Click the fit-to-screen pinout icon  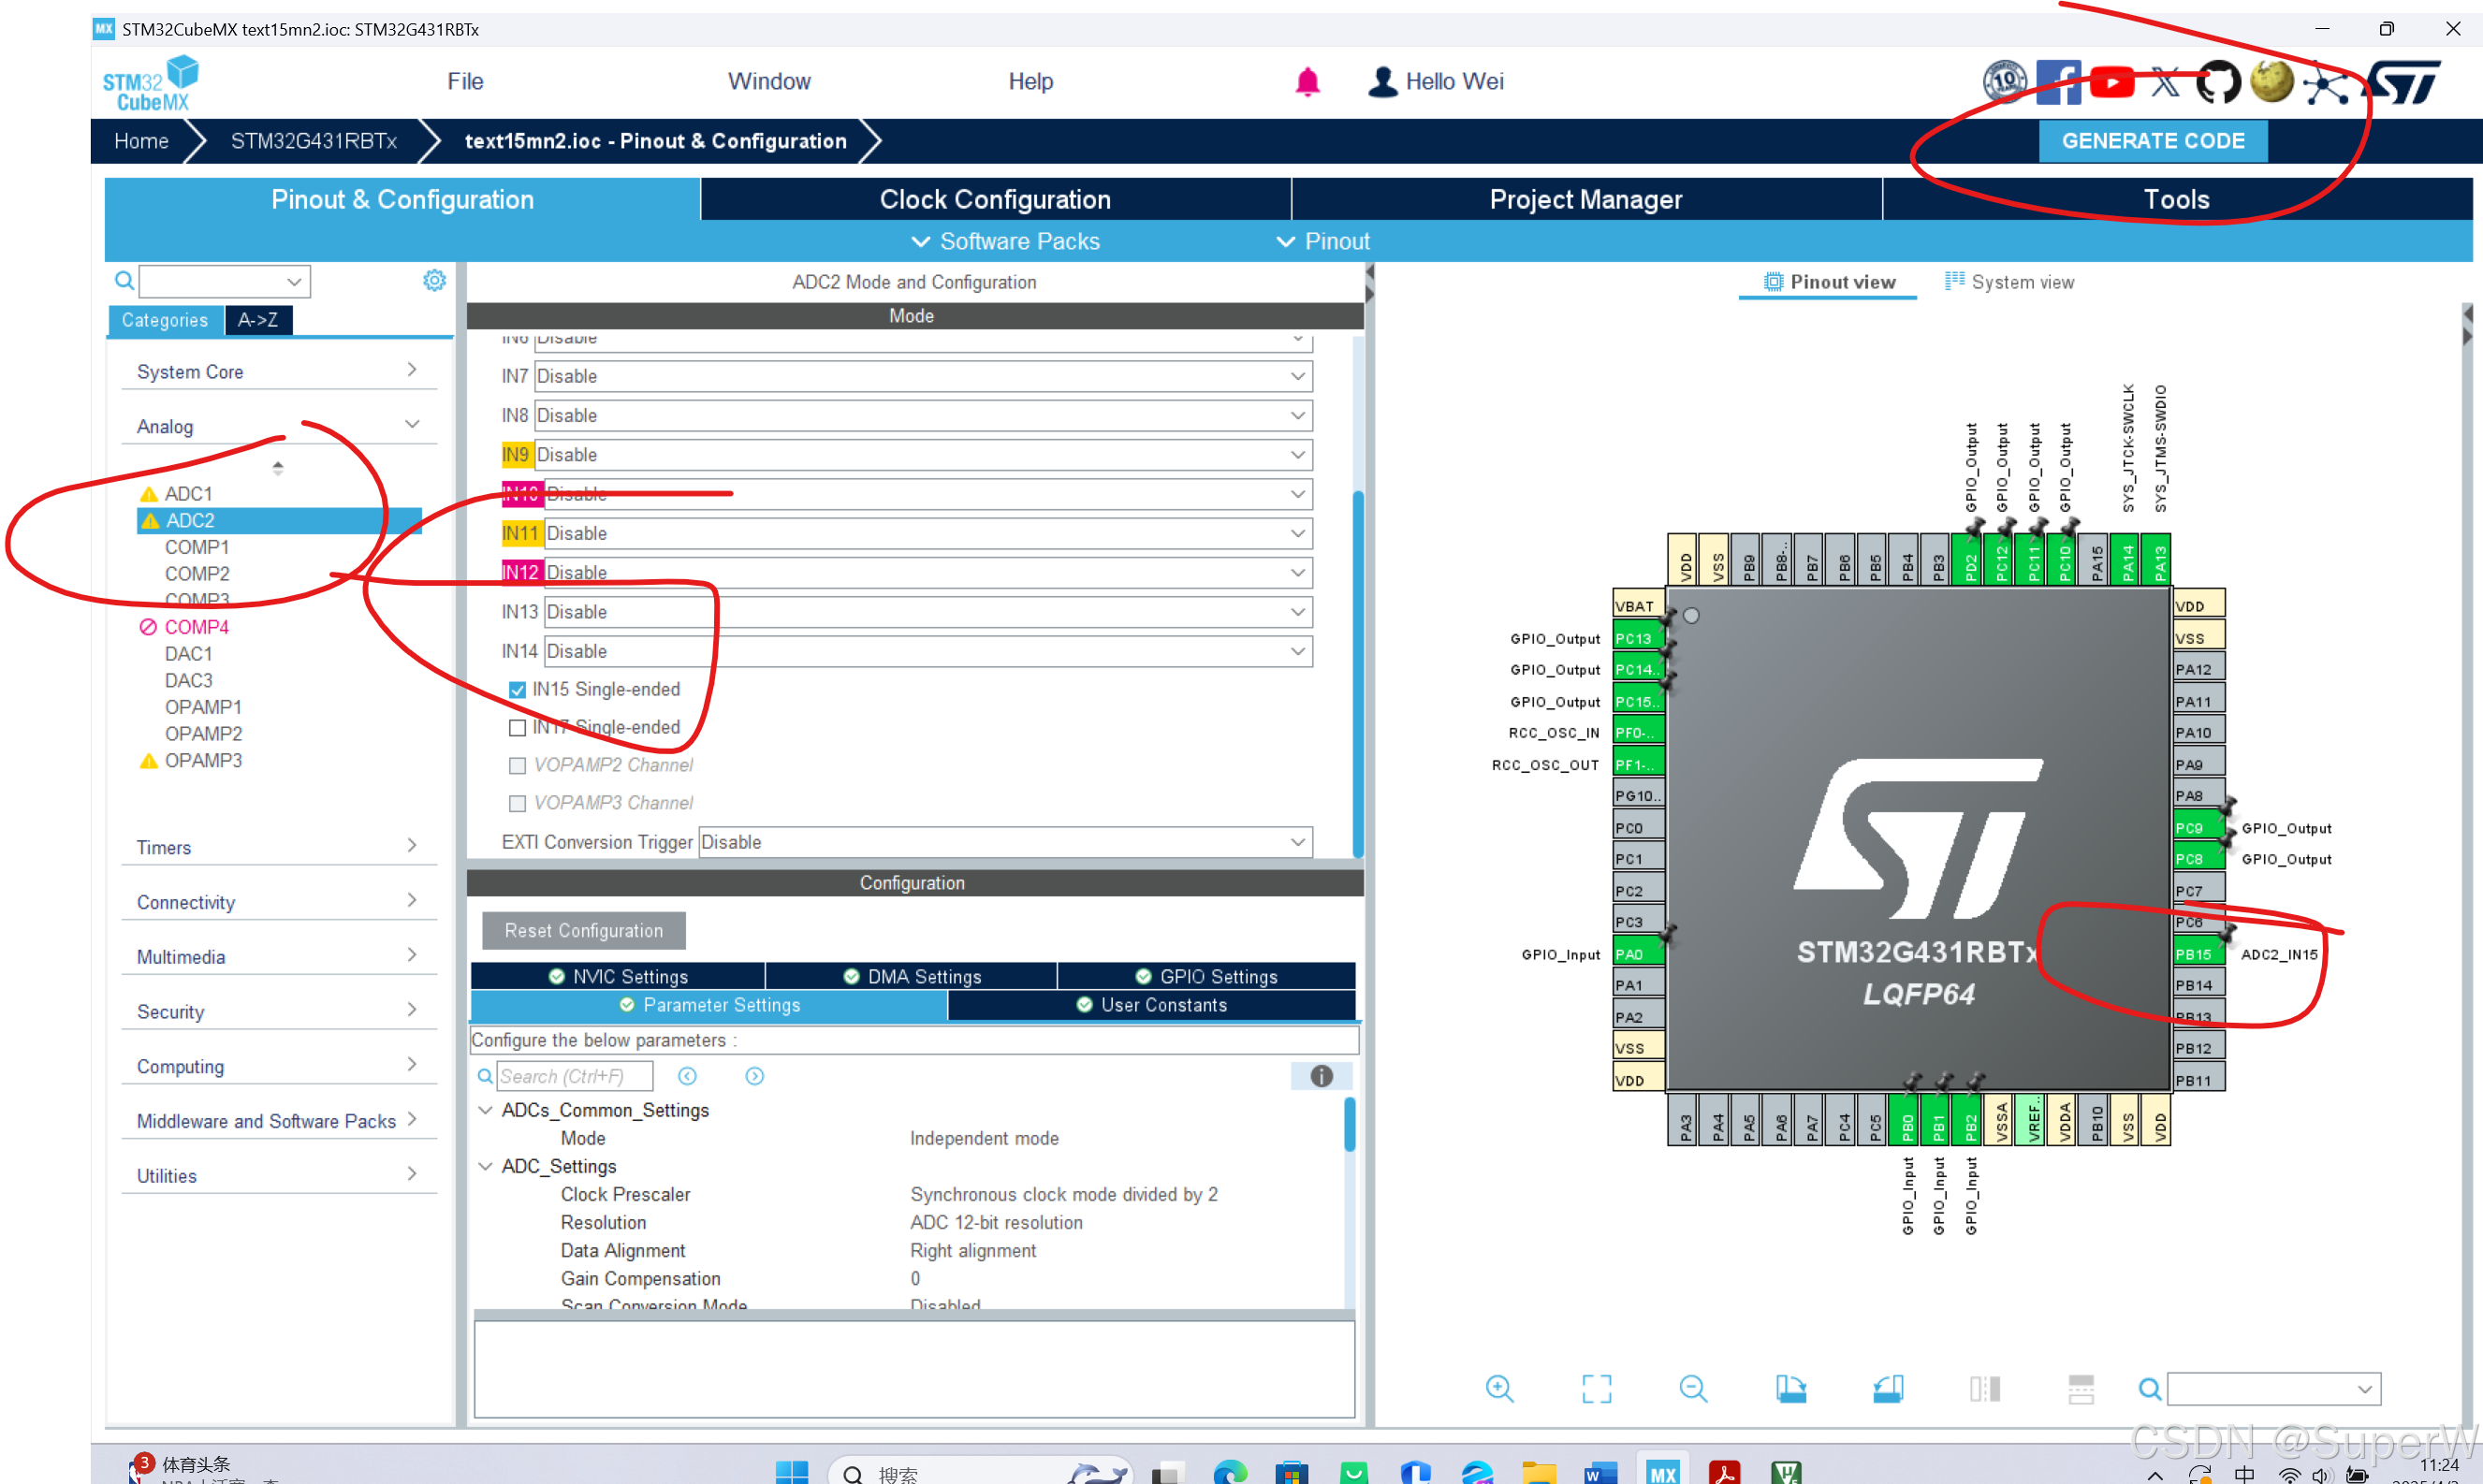[x=1596, y=1389]
